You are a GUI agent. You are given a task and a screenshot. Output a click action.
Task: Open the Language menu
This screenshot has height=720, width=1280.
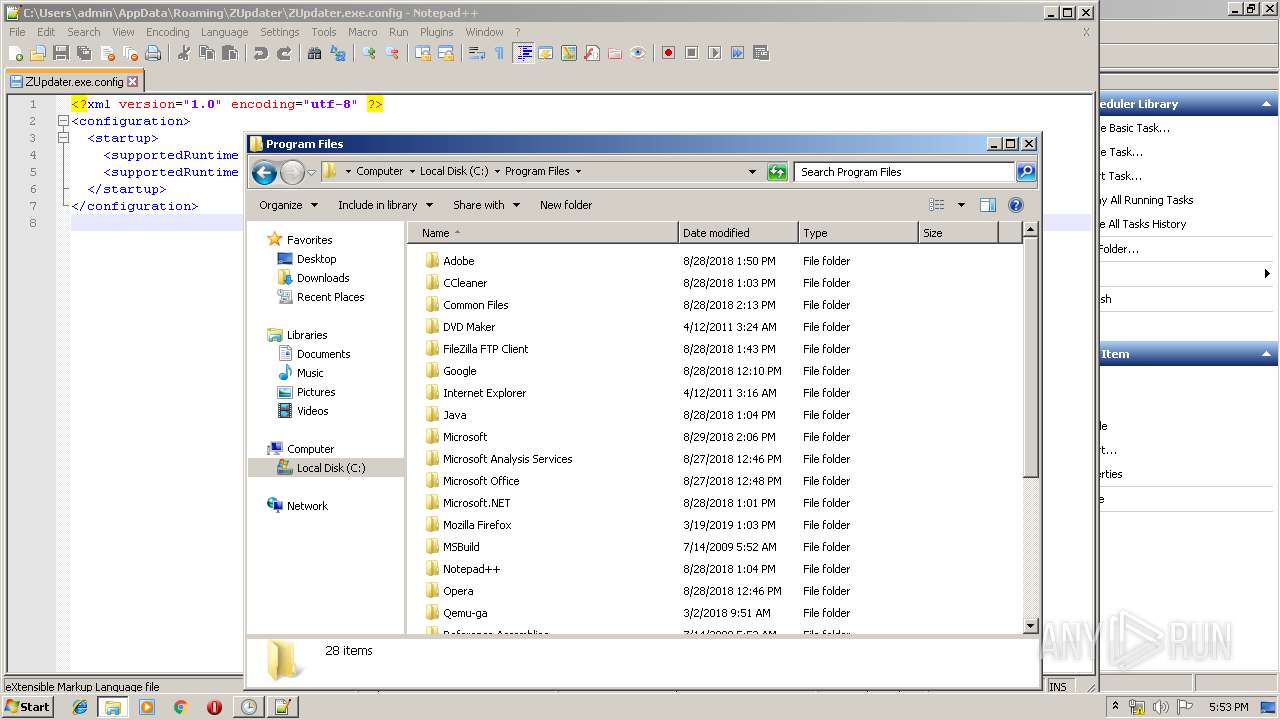pyautogui.click(x=224, y=32)
